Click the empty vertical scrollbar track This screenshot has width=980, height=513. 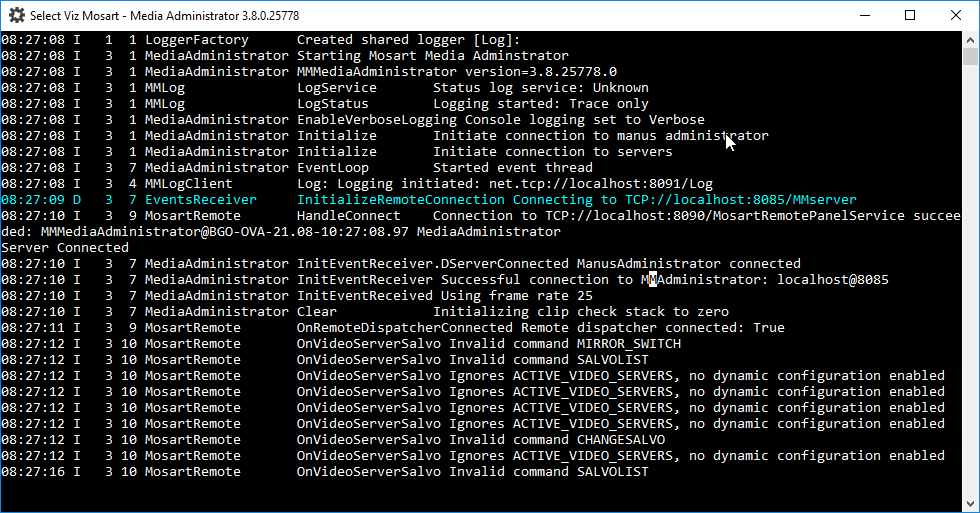click(x=970, y=300)
